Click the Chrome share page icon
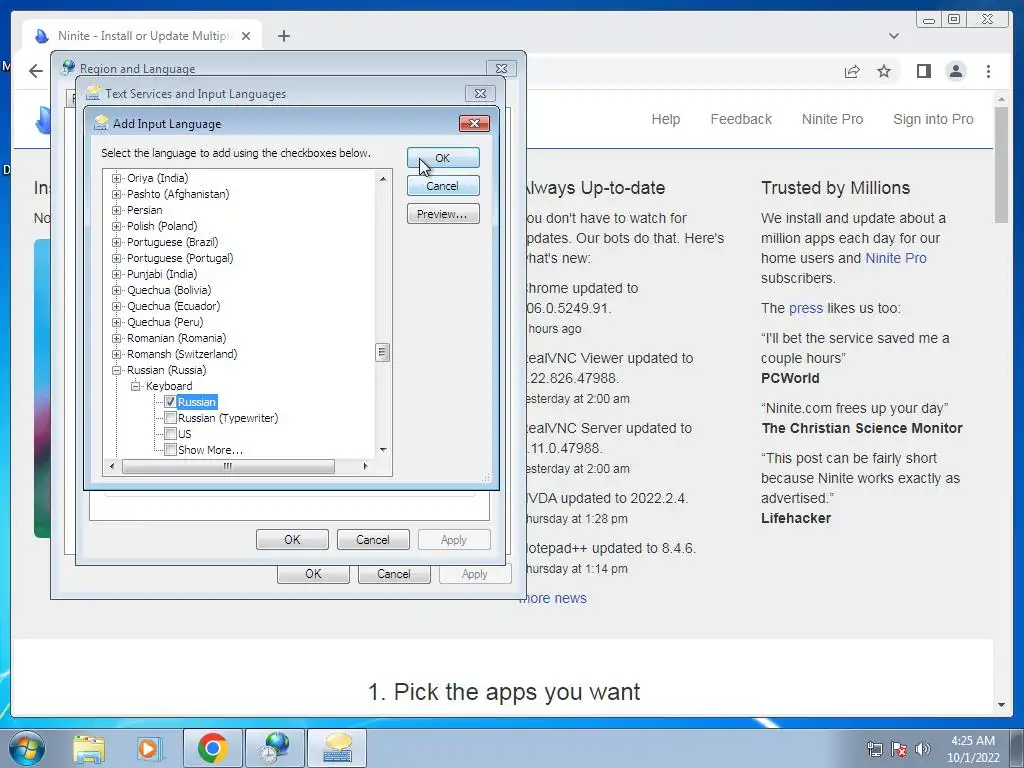Screen dimensions: 1024x768 pyautogui.click(x=852, y=71)
